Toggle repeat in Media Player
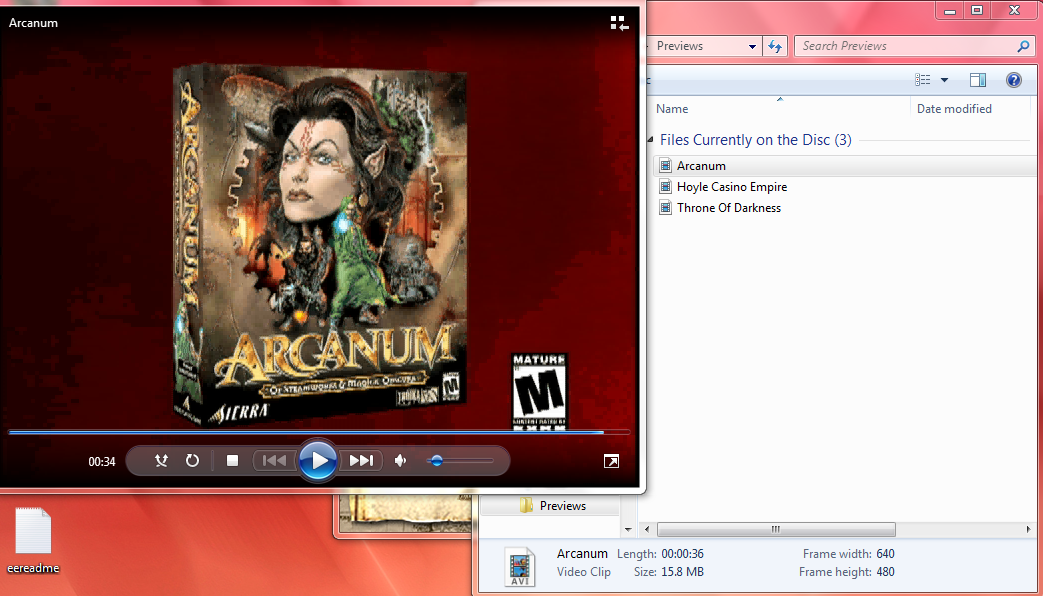This screenshot has height=596, width=1043. click(x=192, y=460)
